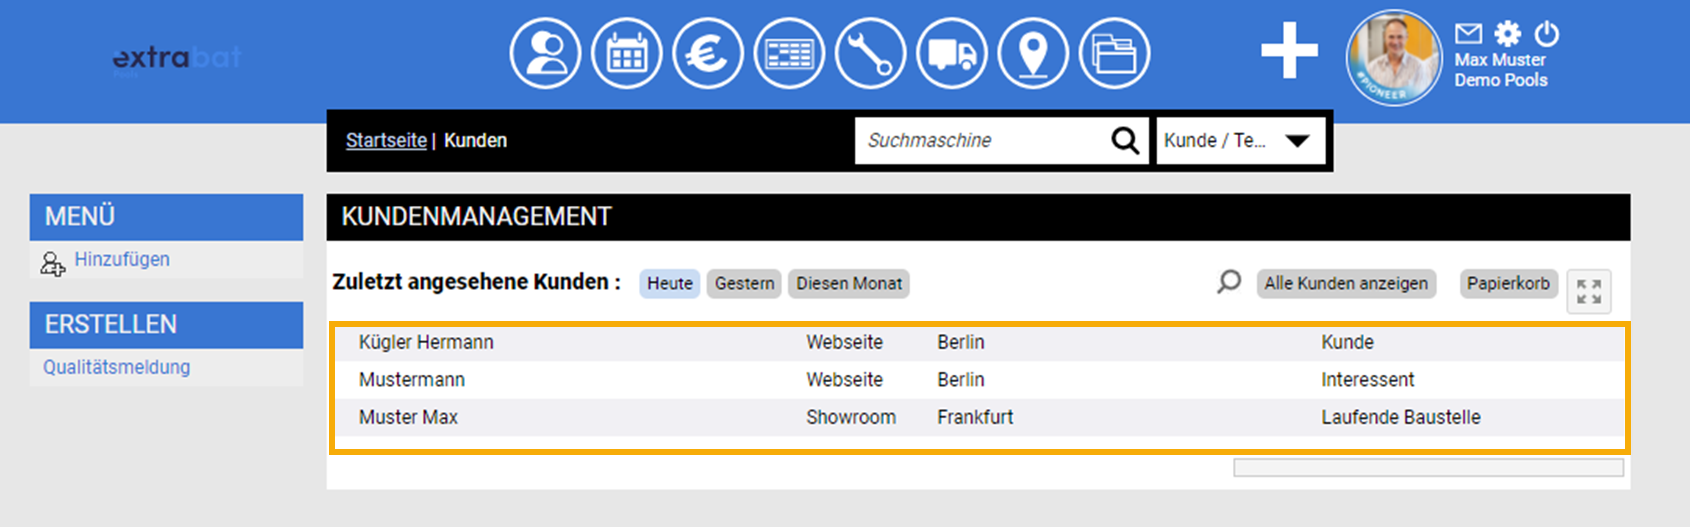Image resolution: width=1690 pixels, height=527 pixels.
Task: Toggle the Diesen Monat filter
Action: [848, 283]
